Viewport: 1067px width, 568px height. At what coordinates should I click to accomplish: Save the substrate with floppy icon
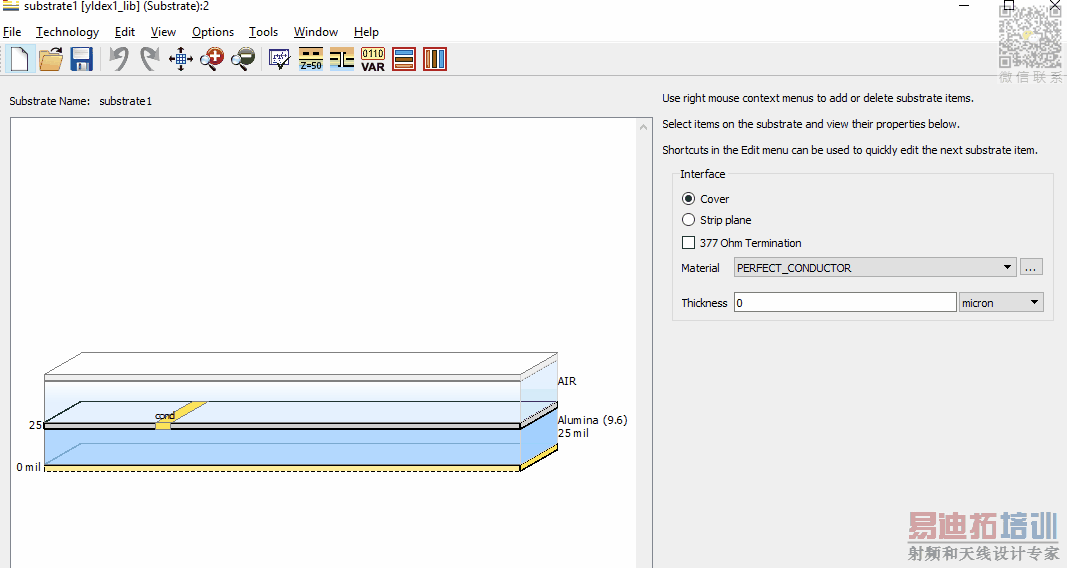coord(82,59)
